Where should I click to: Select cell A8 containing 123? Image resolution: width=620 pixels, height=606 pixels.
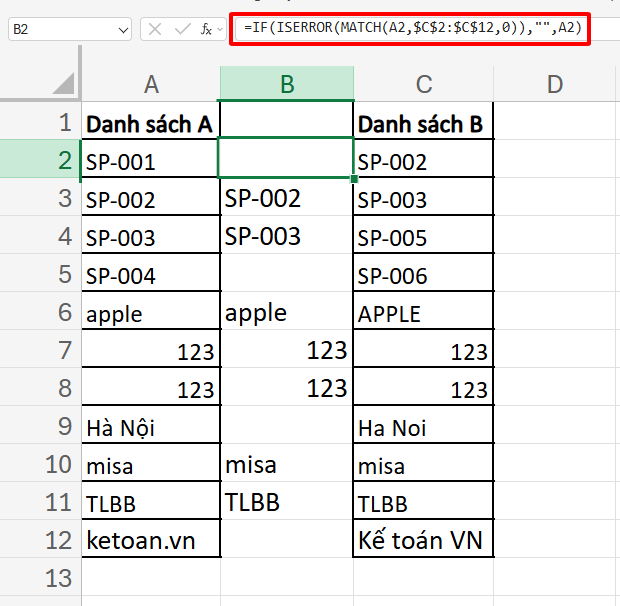[151, 387]
